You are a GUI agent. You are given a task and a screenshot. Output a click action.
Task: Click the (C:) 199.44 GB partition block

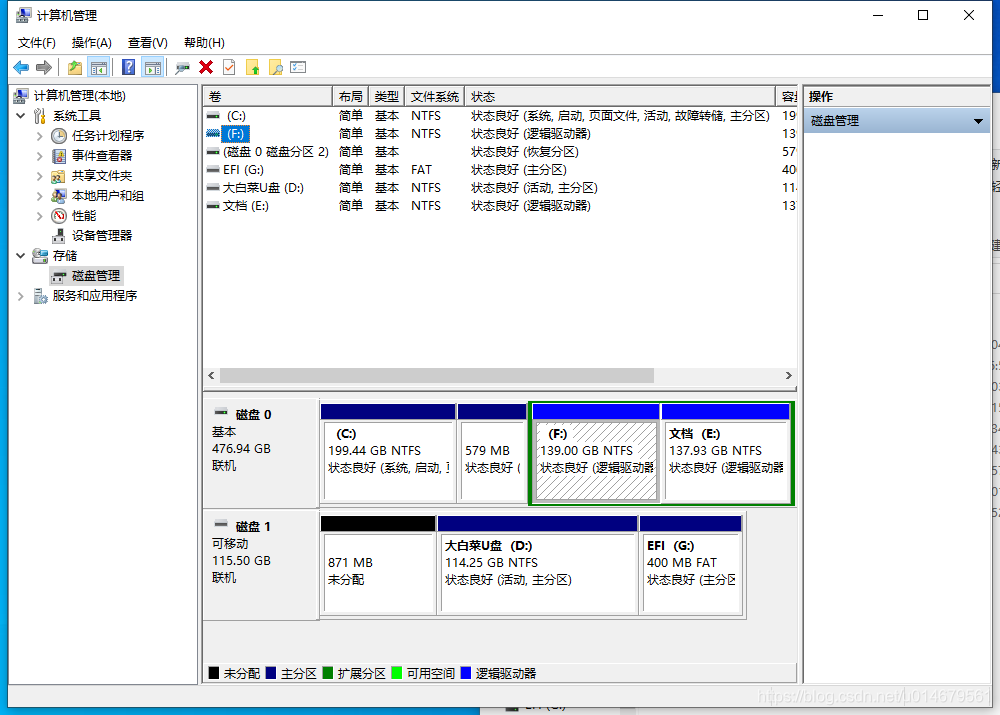click(388, 453)
